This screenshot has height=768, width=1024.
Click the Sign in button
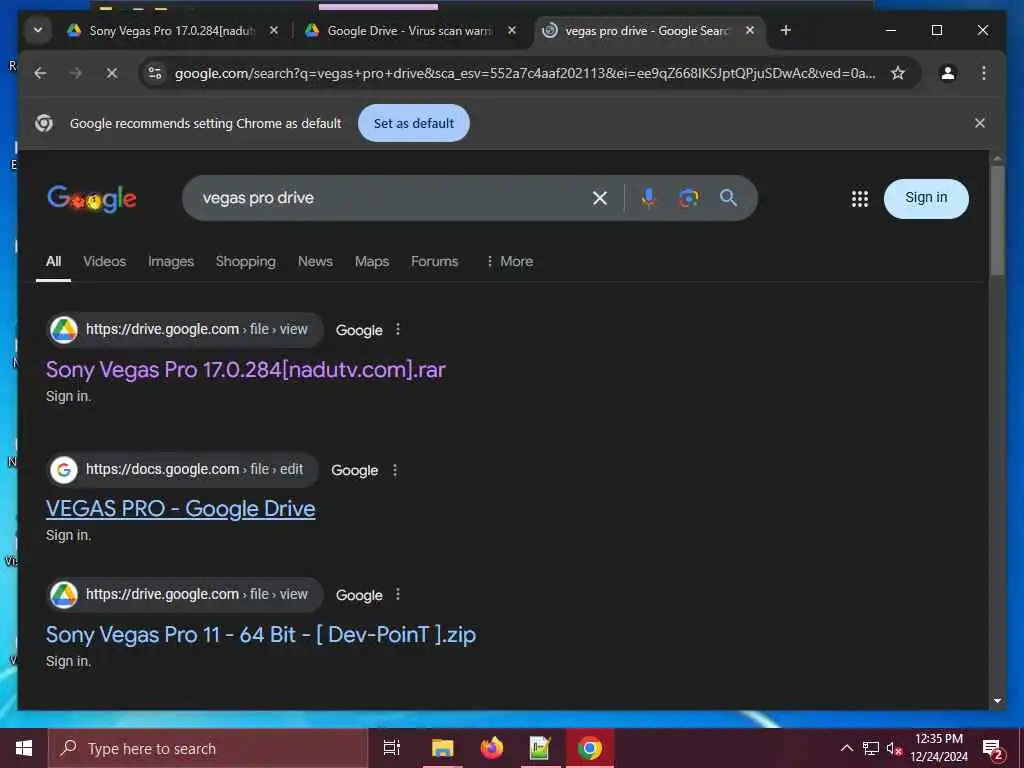click(x=925, y=199)
